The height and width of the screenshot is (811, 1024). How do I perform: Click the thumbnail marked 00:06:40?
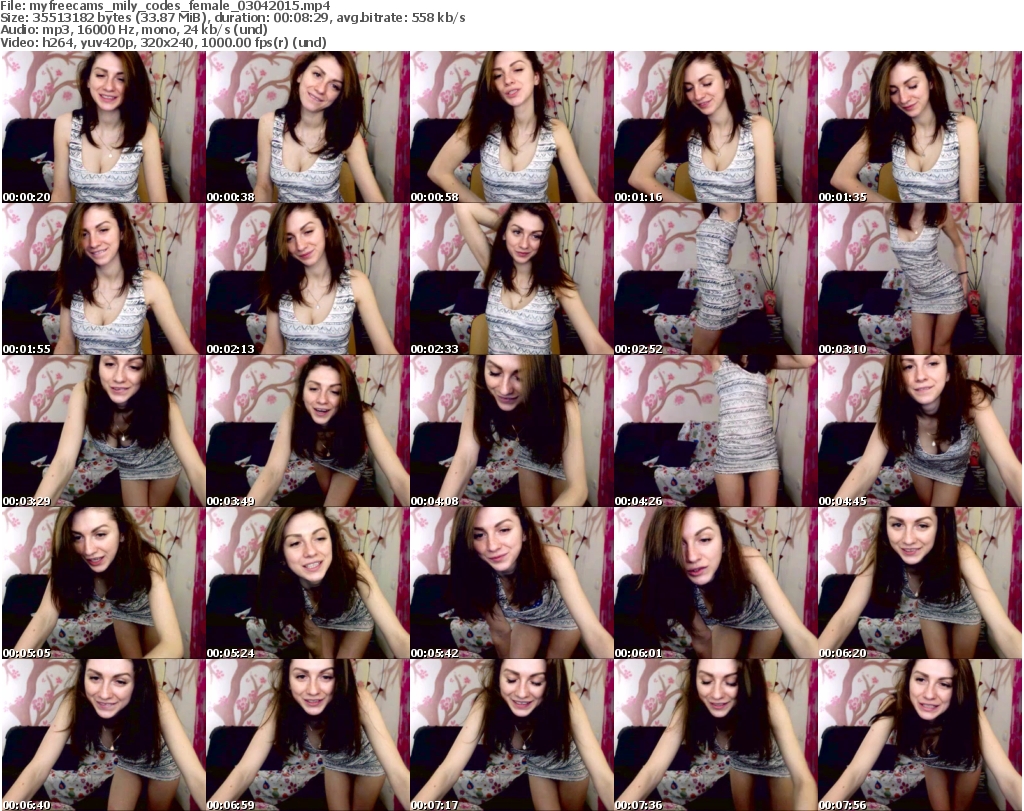pyautogui.click(x=103, y=735)
